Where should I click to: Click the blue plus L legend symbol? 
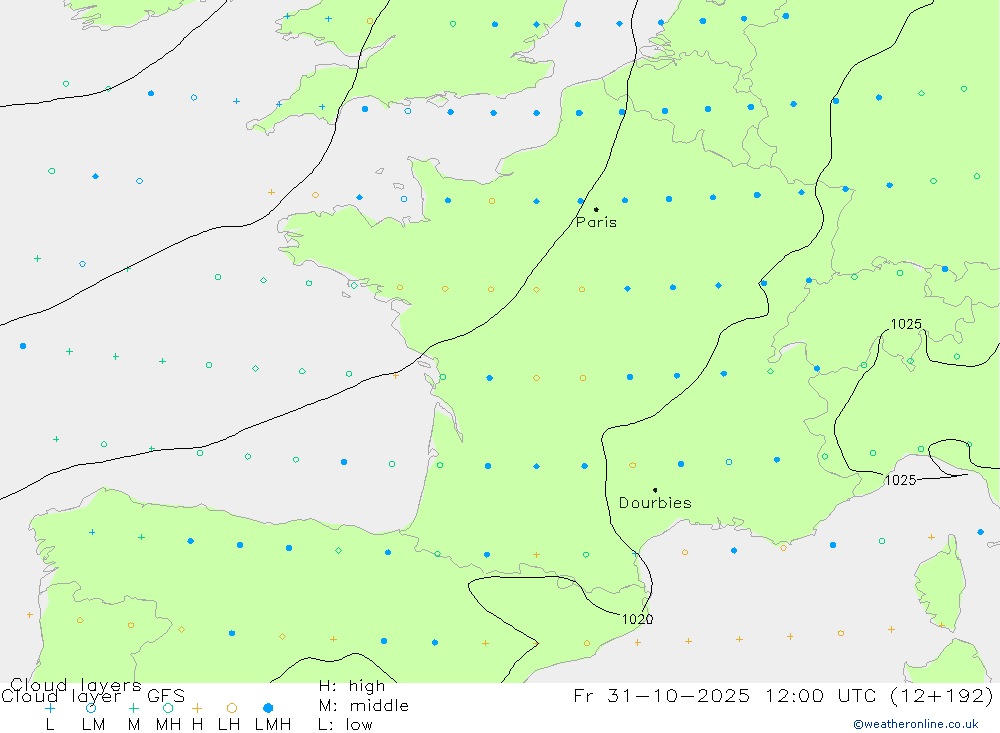(x=50, y=708)
